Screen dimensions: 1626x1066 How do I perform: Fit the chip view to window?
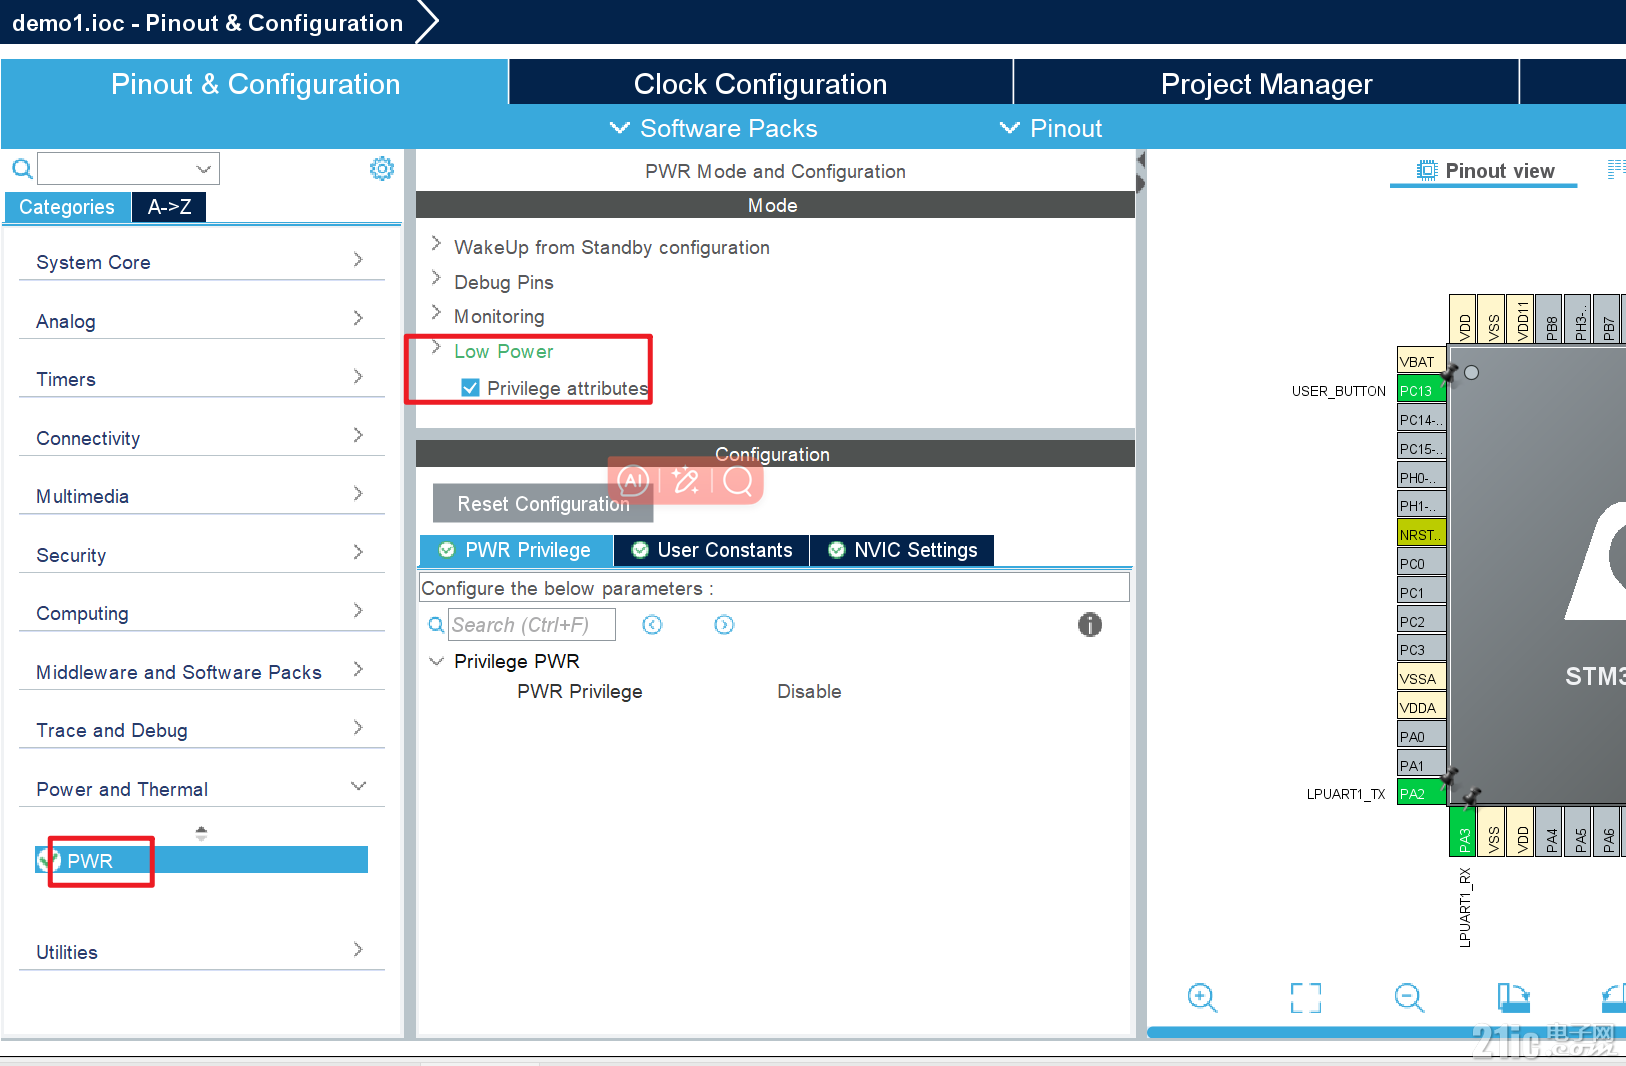(1305, 997)
